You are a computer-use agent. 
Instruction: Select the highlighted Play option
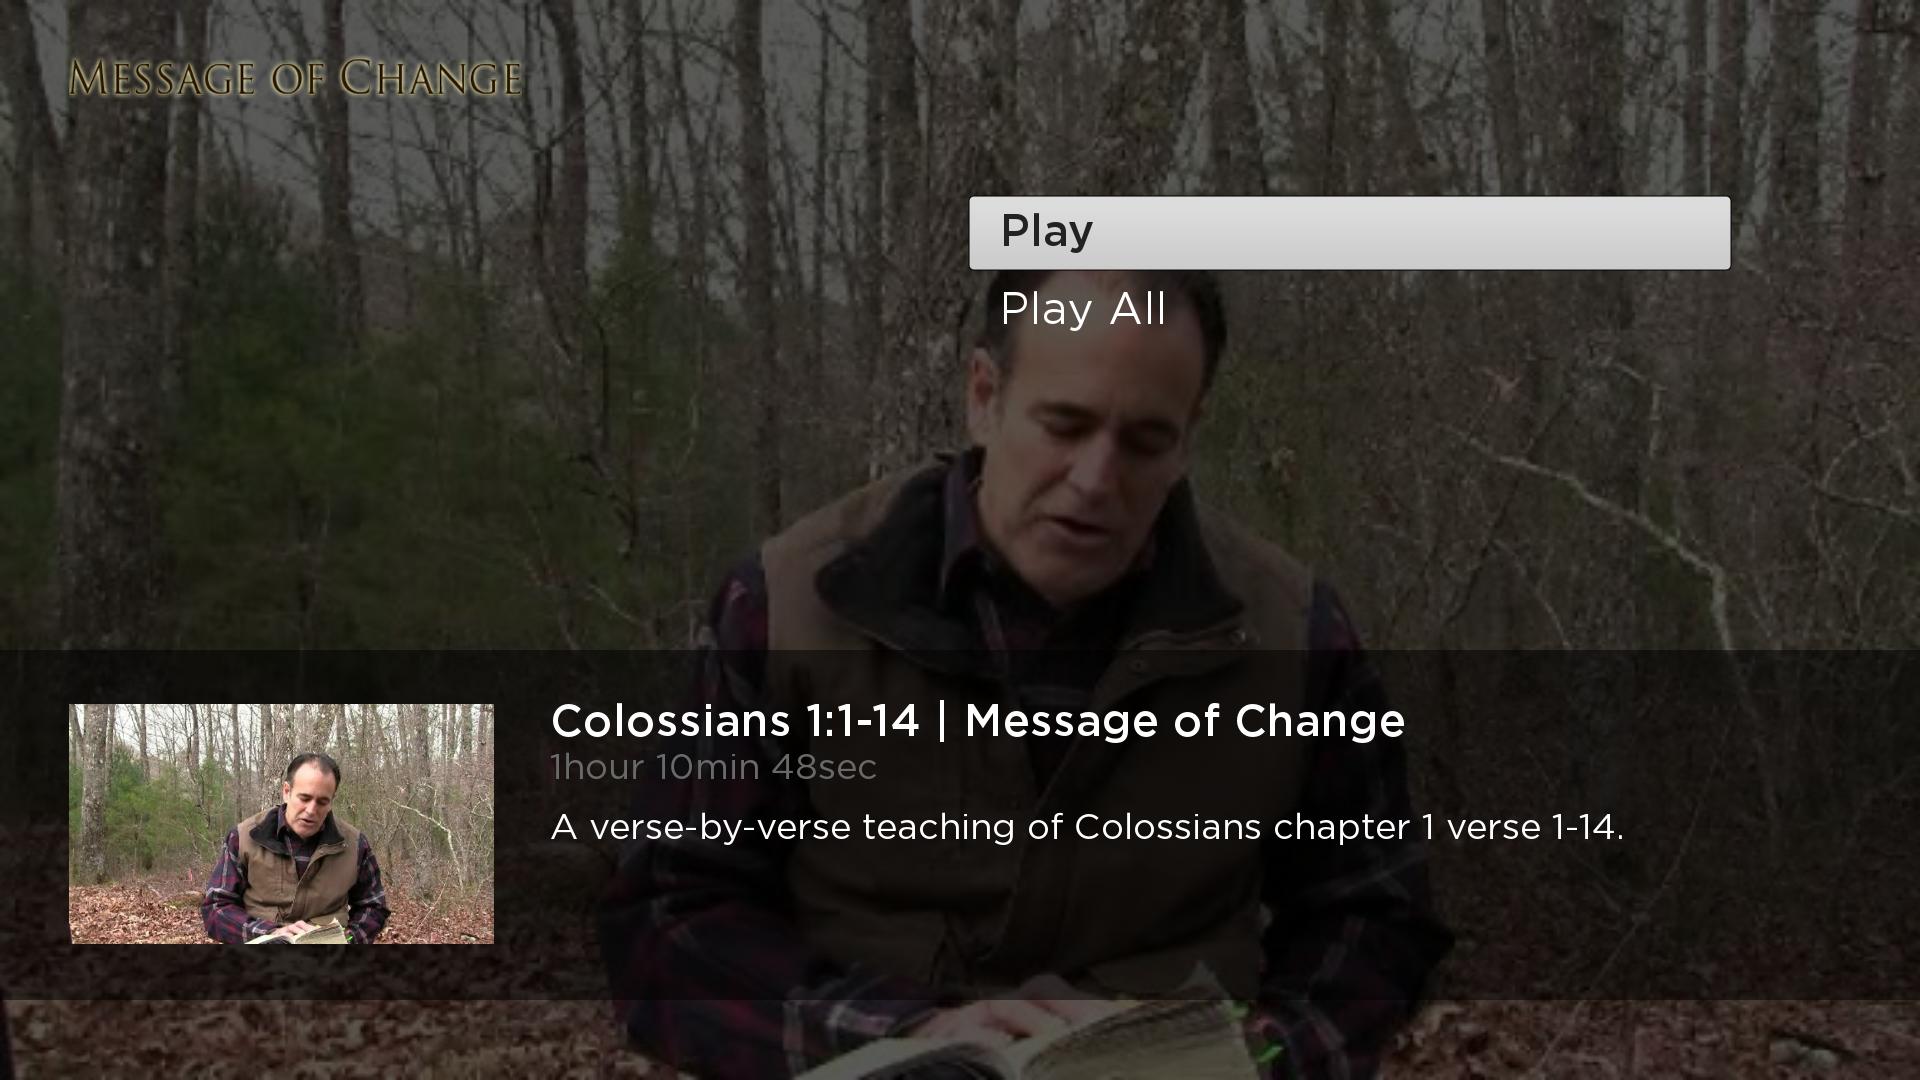(1349, 233)
